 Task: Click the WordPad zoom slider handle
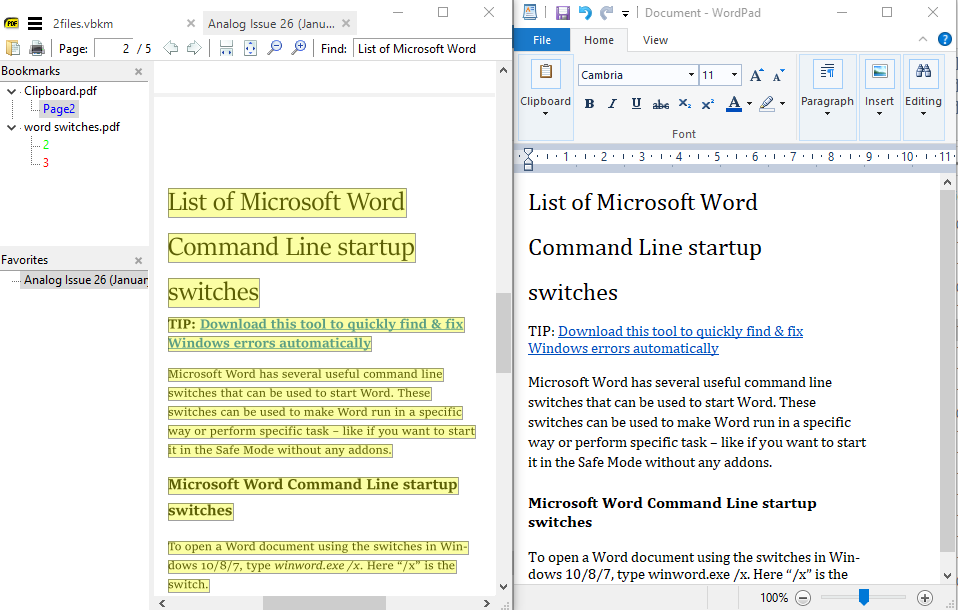pyautogui.click(x=863, y=597)
